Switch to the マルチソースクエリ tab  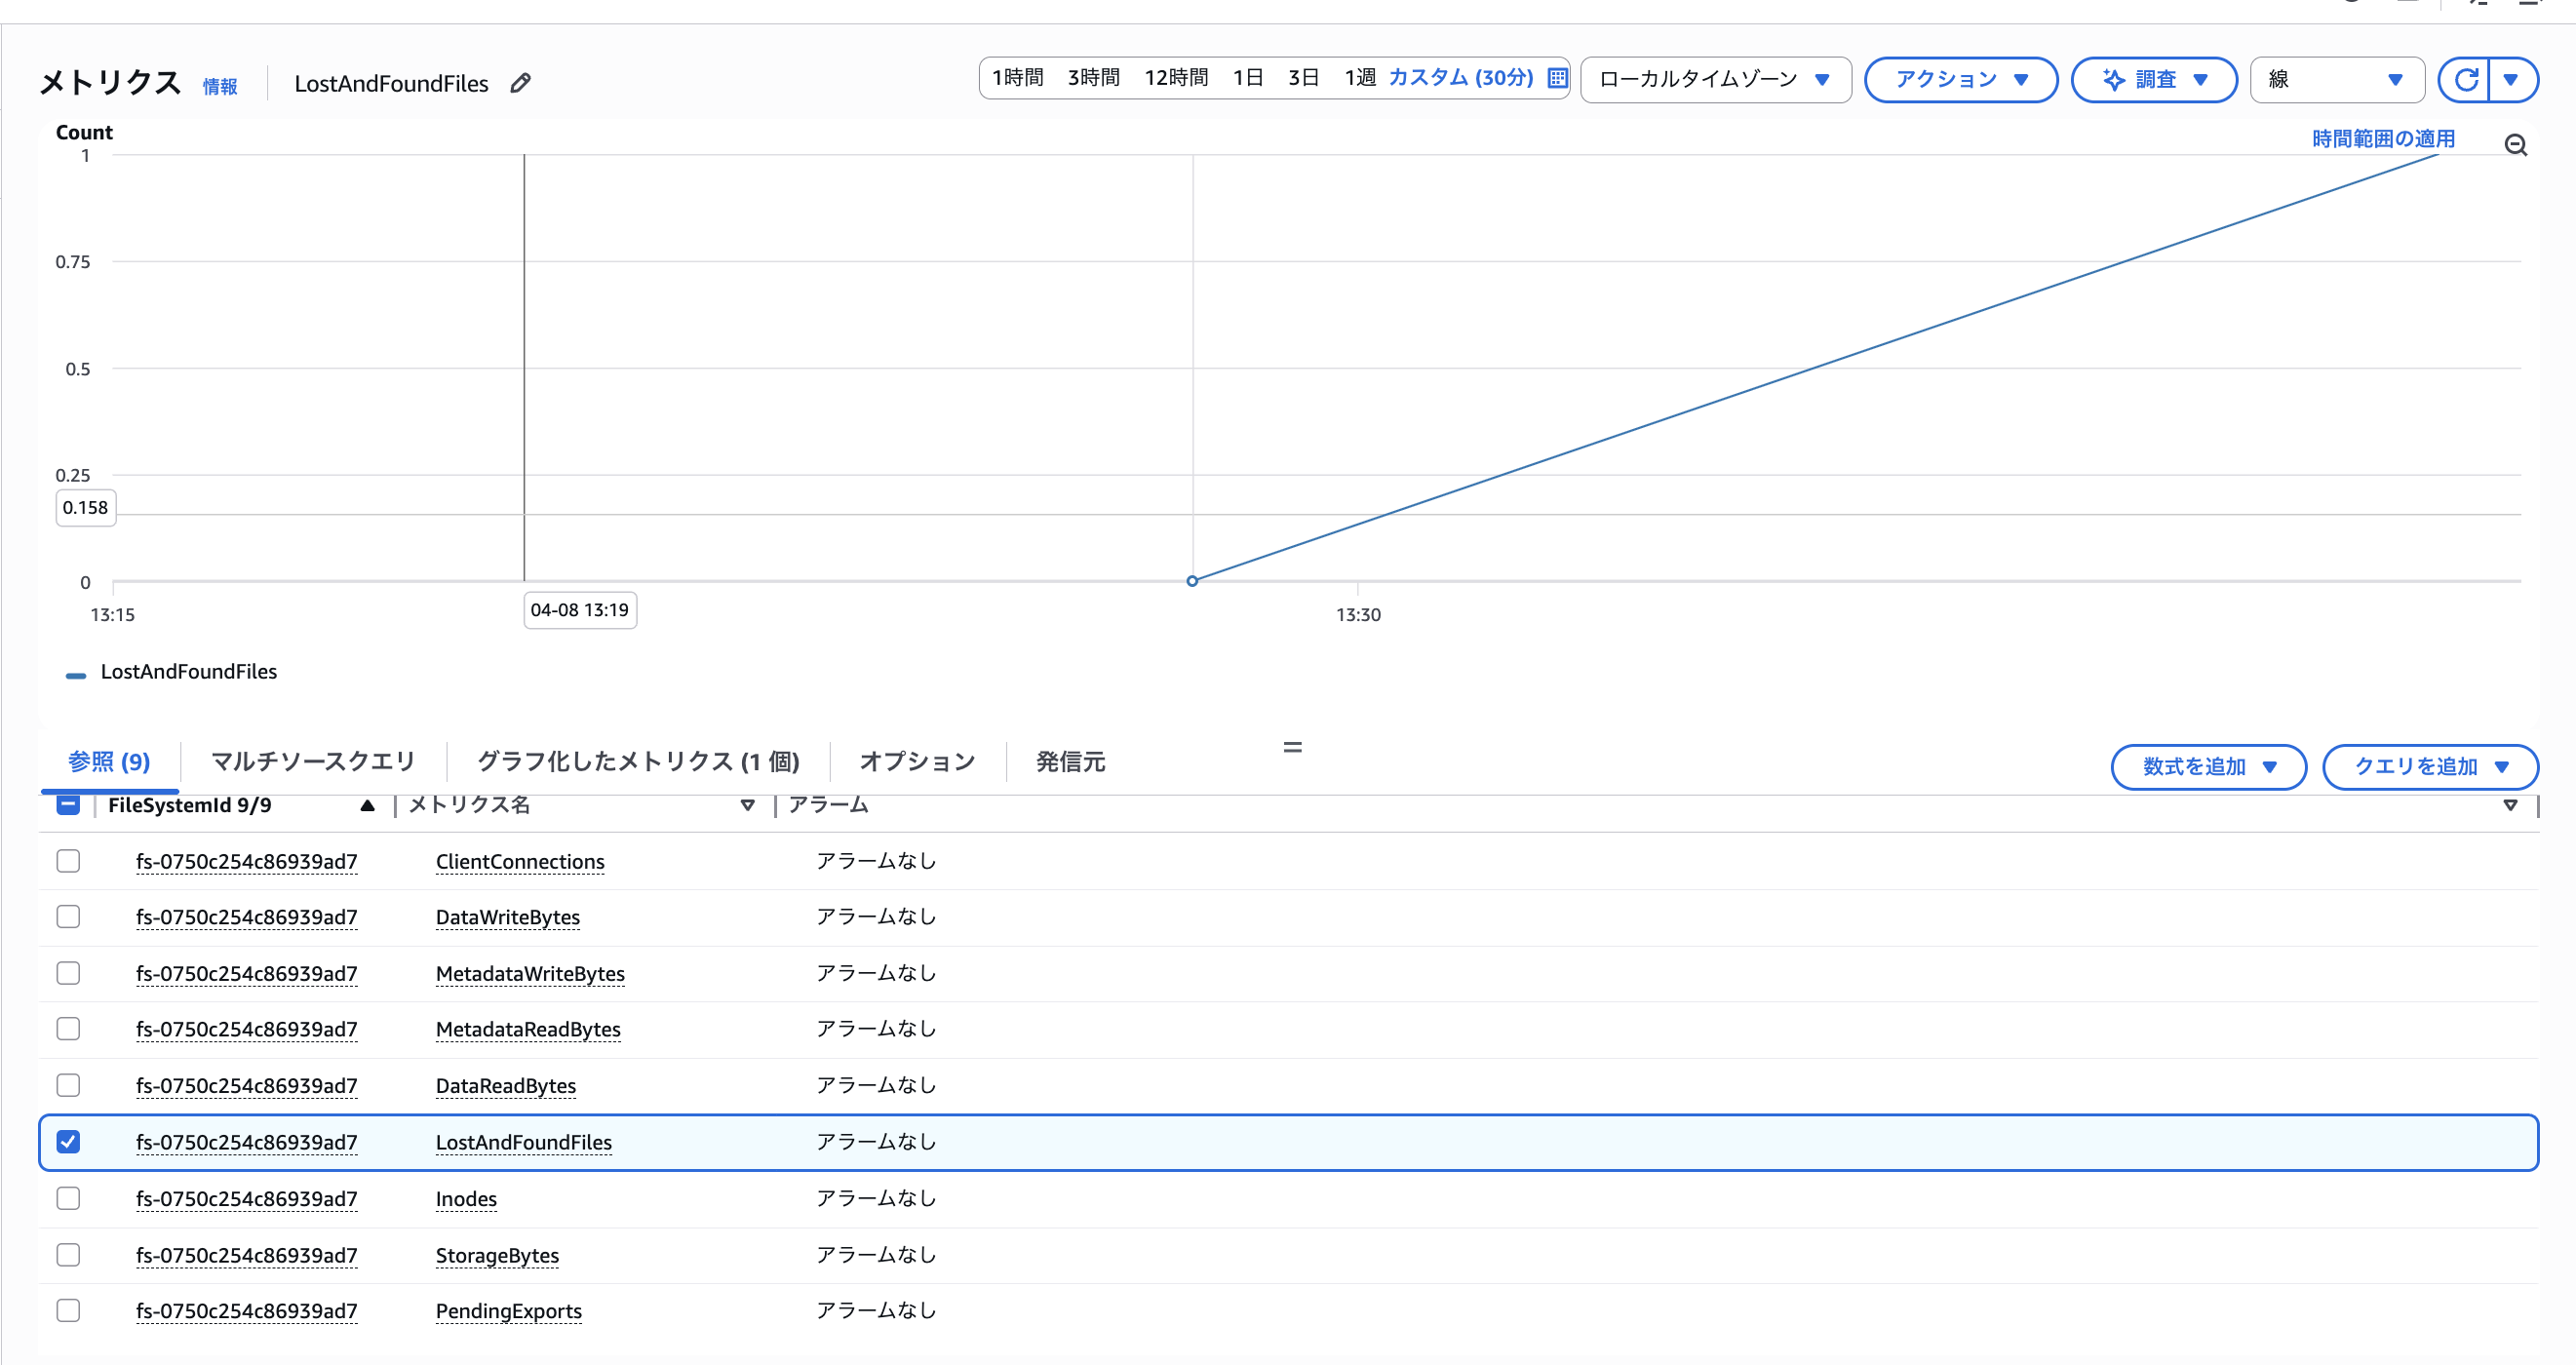313,761
